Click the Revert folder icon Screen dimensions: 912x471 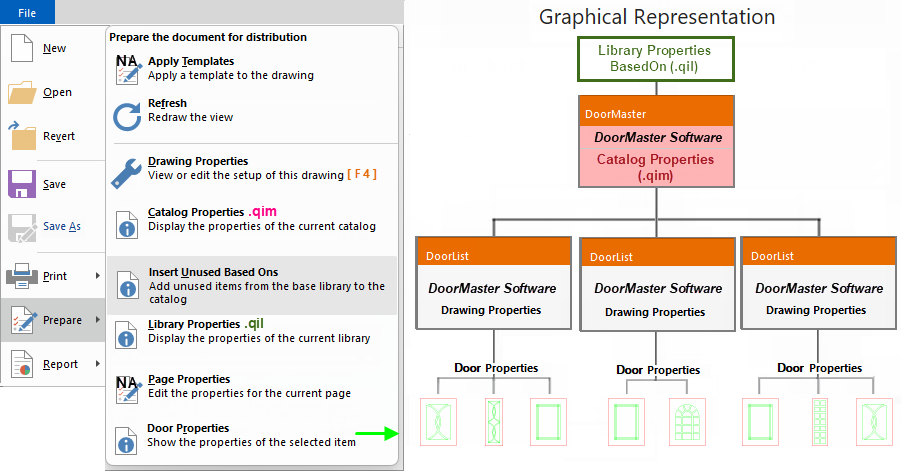point(22,135)
